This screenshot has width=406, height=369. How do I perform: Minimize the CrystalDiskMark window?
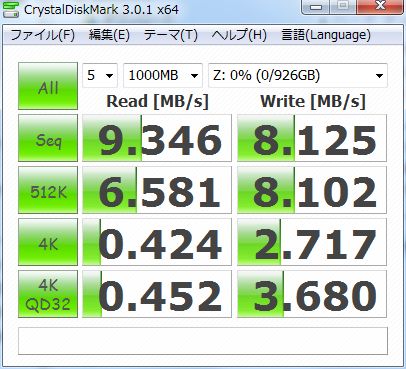tap(316, 7)
